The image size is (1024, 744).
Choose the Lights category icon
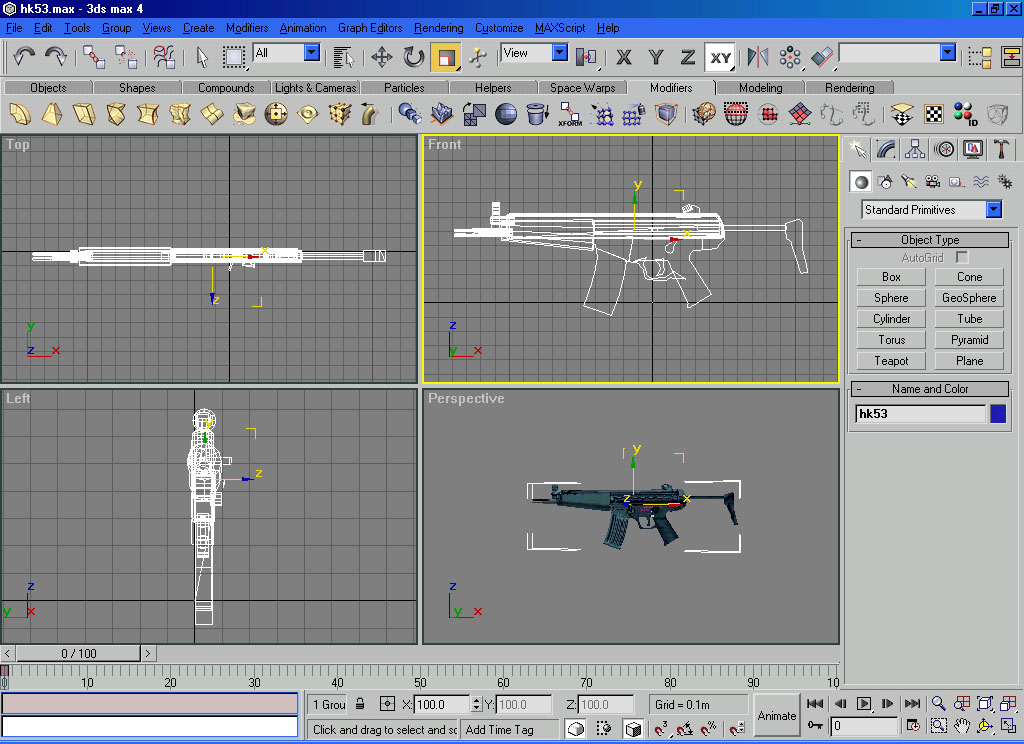click(x=908, y=182)
